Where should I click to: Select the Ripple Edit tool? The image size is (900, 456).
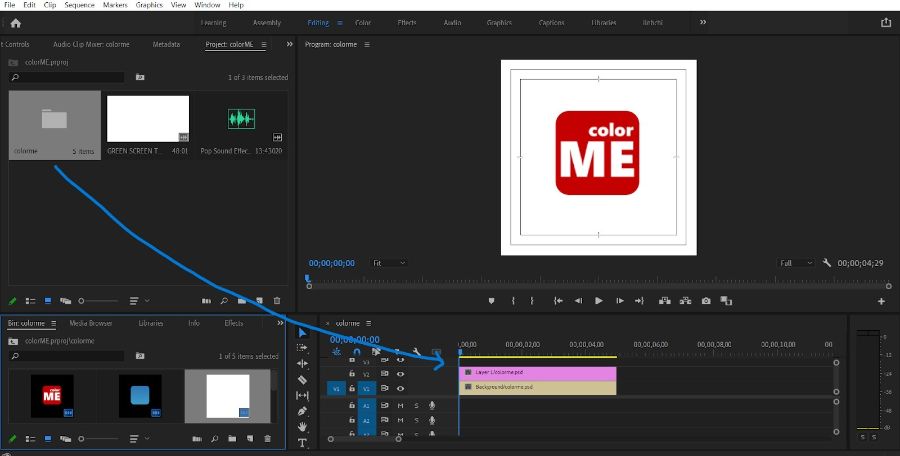(x=302, y=364)
